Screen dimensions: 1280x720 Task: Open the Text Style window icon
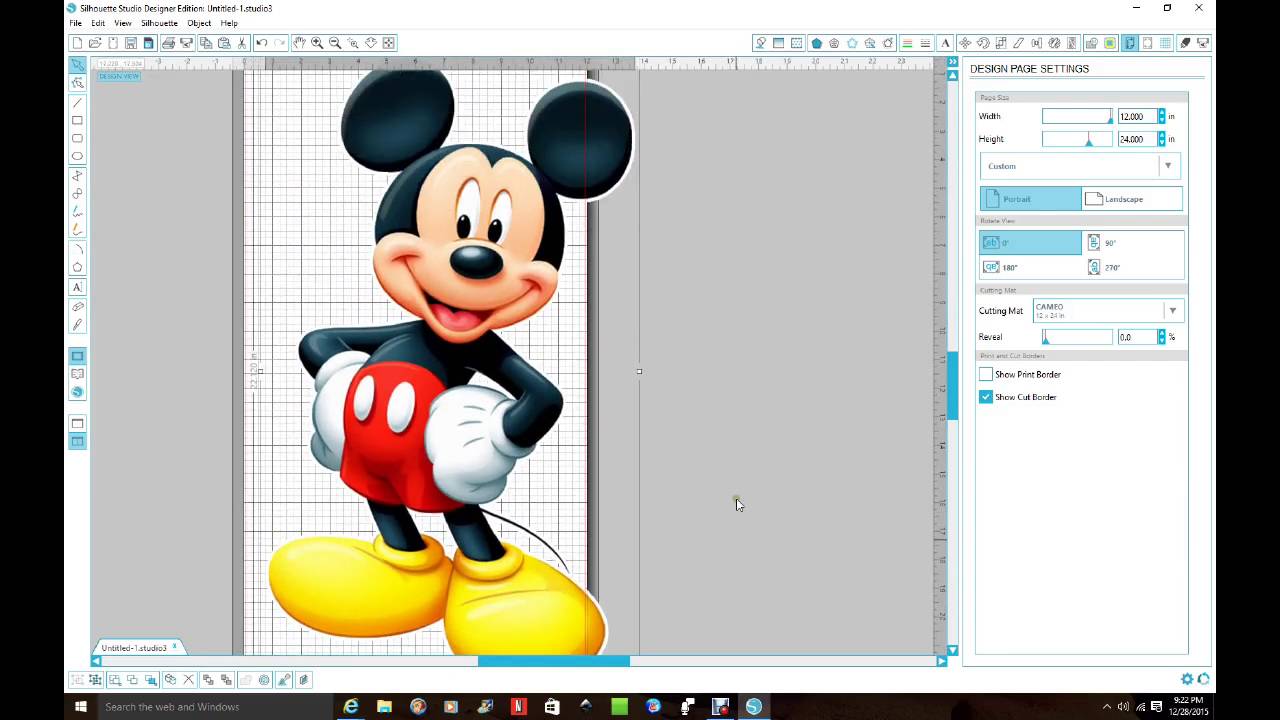click(945, 43)
